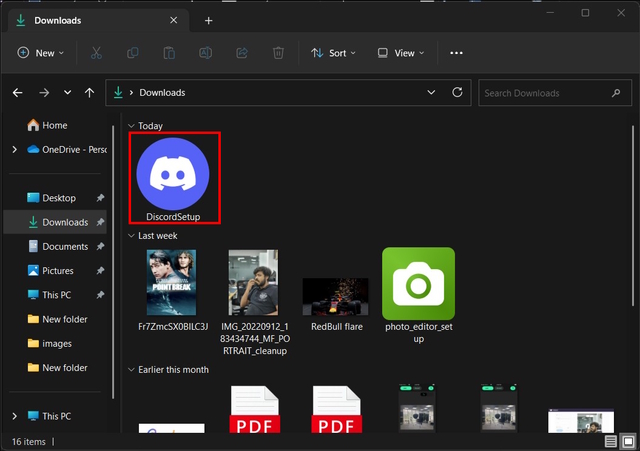
Task: Open the See more three-dots menu
Action: 456,53
